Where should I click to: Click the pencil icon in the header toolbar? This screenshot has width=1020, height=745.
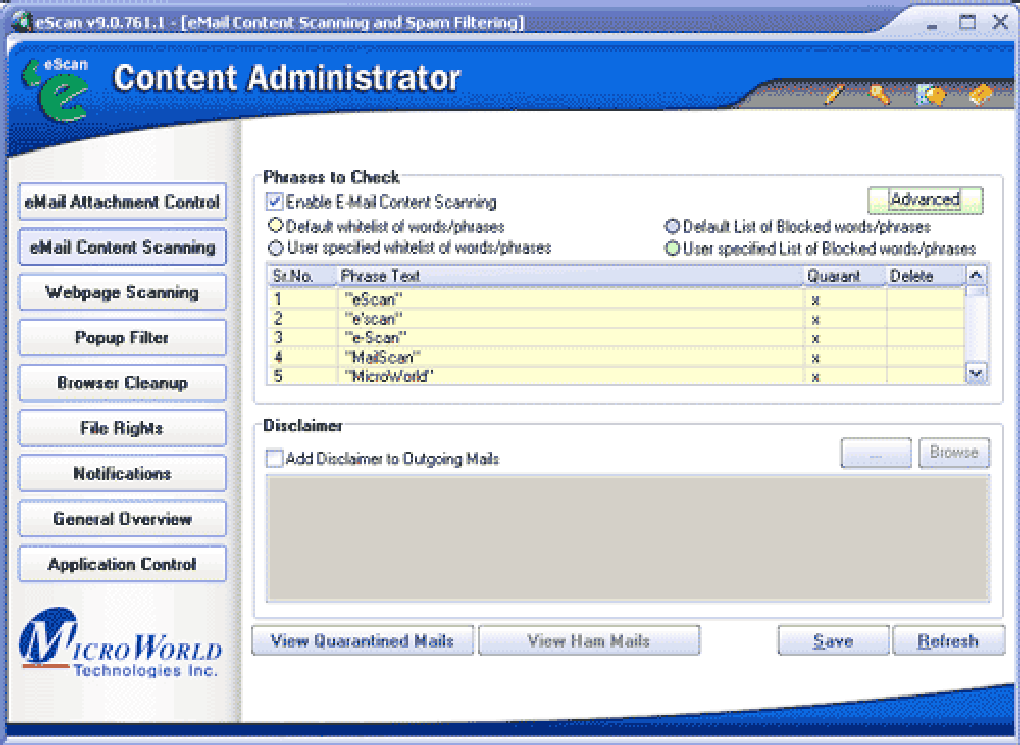point(834,94)
